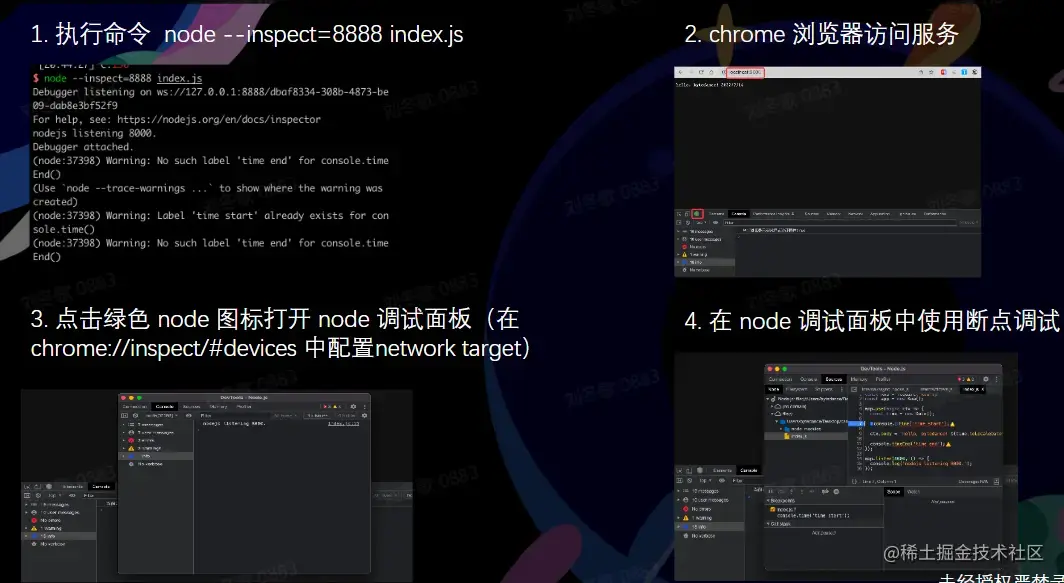Toggle pause on exceptions icon in step 4

click(x=836, y=491)
